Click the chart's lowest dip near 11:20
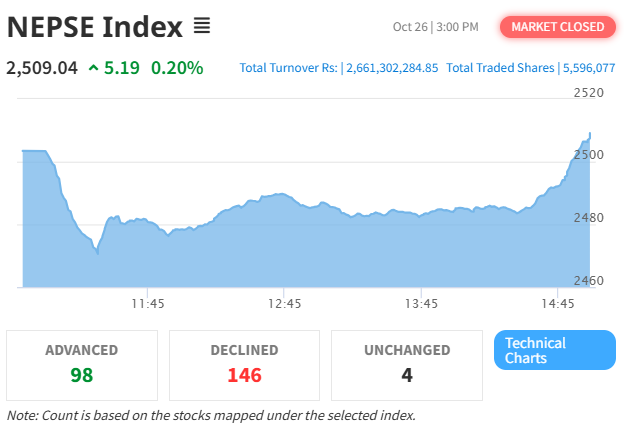This screenshot has height=437, width=624. click(x=97, y=253)
